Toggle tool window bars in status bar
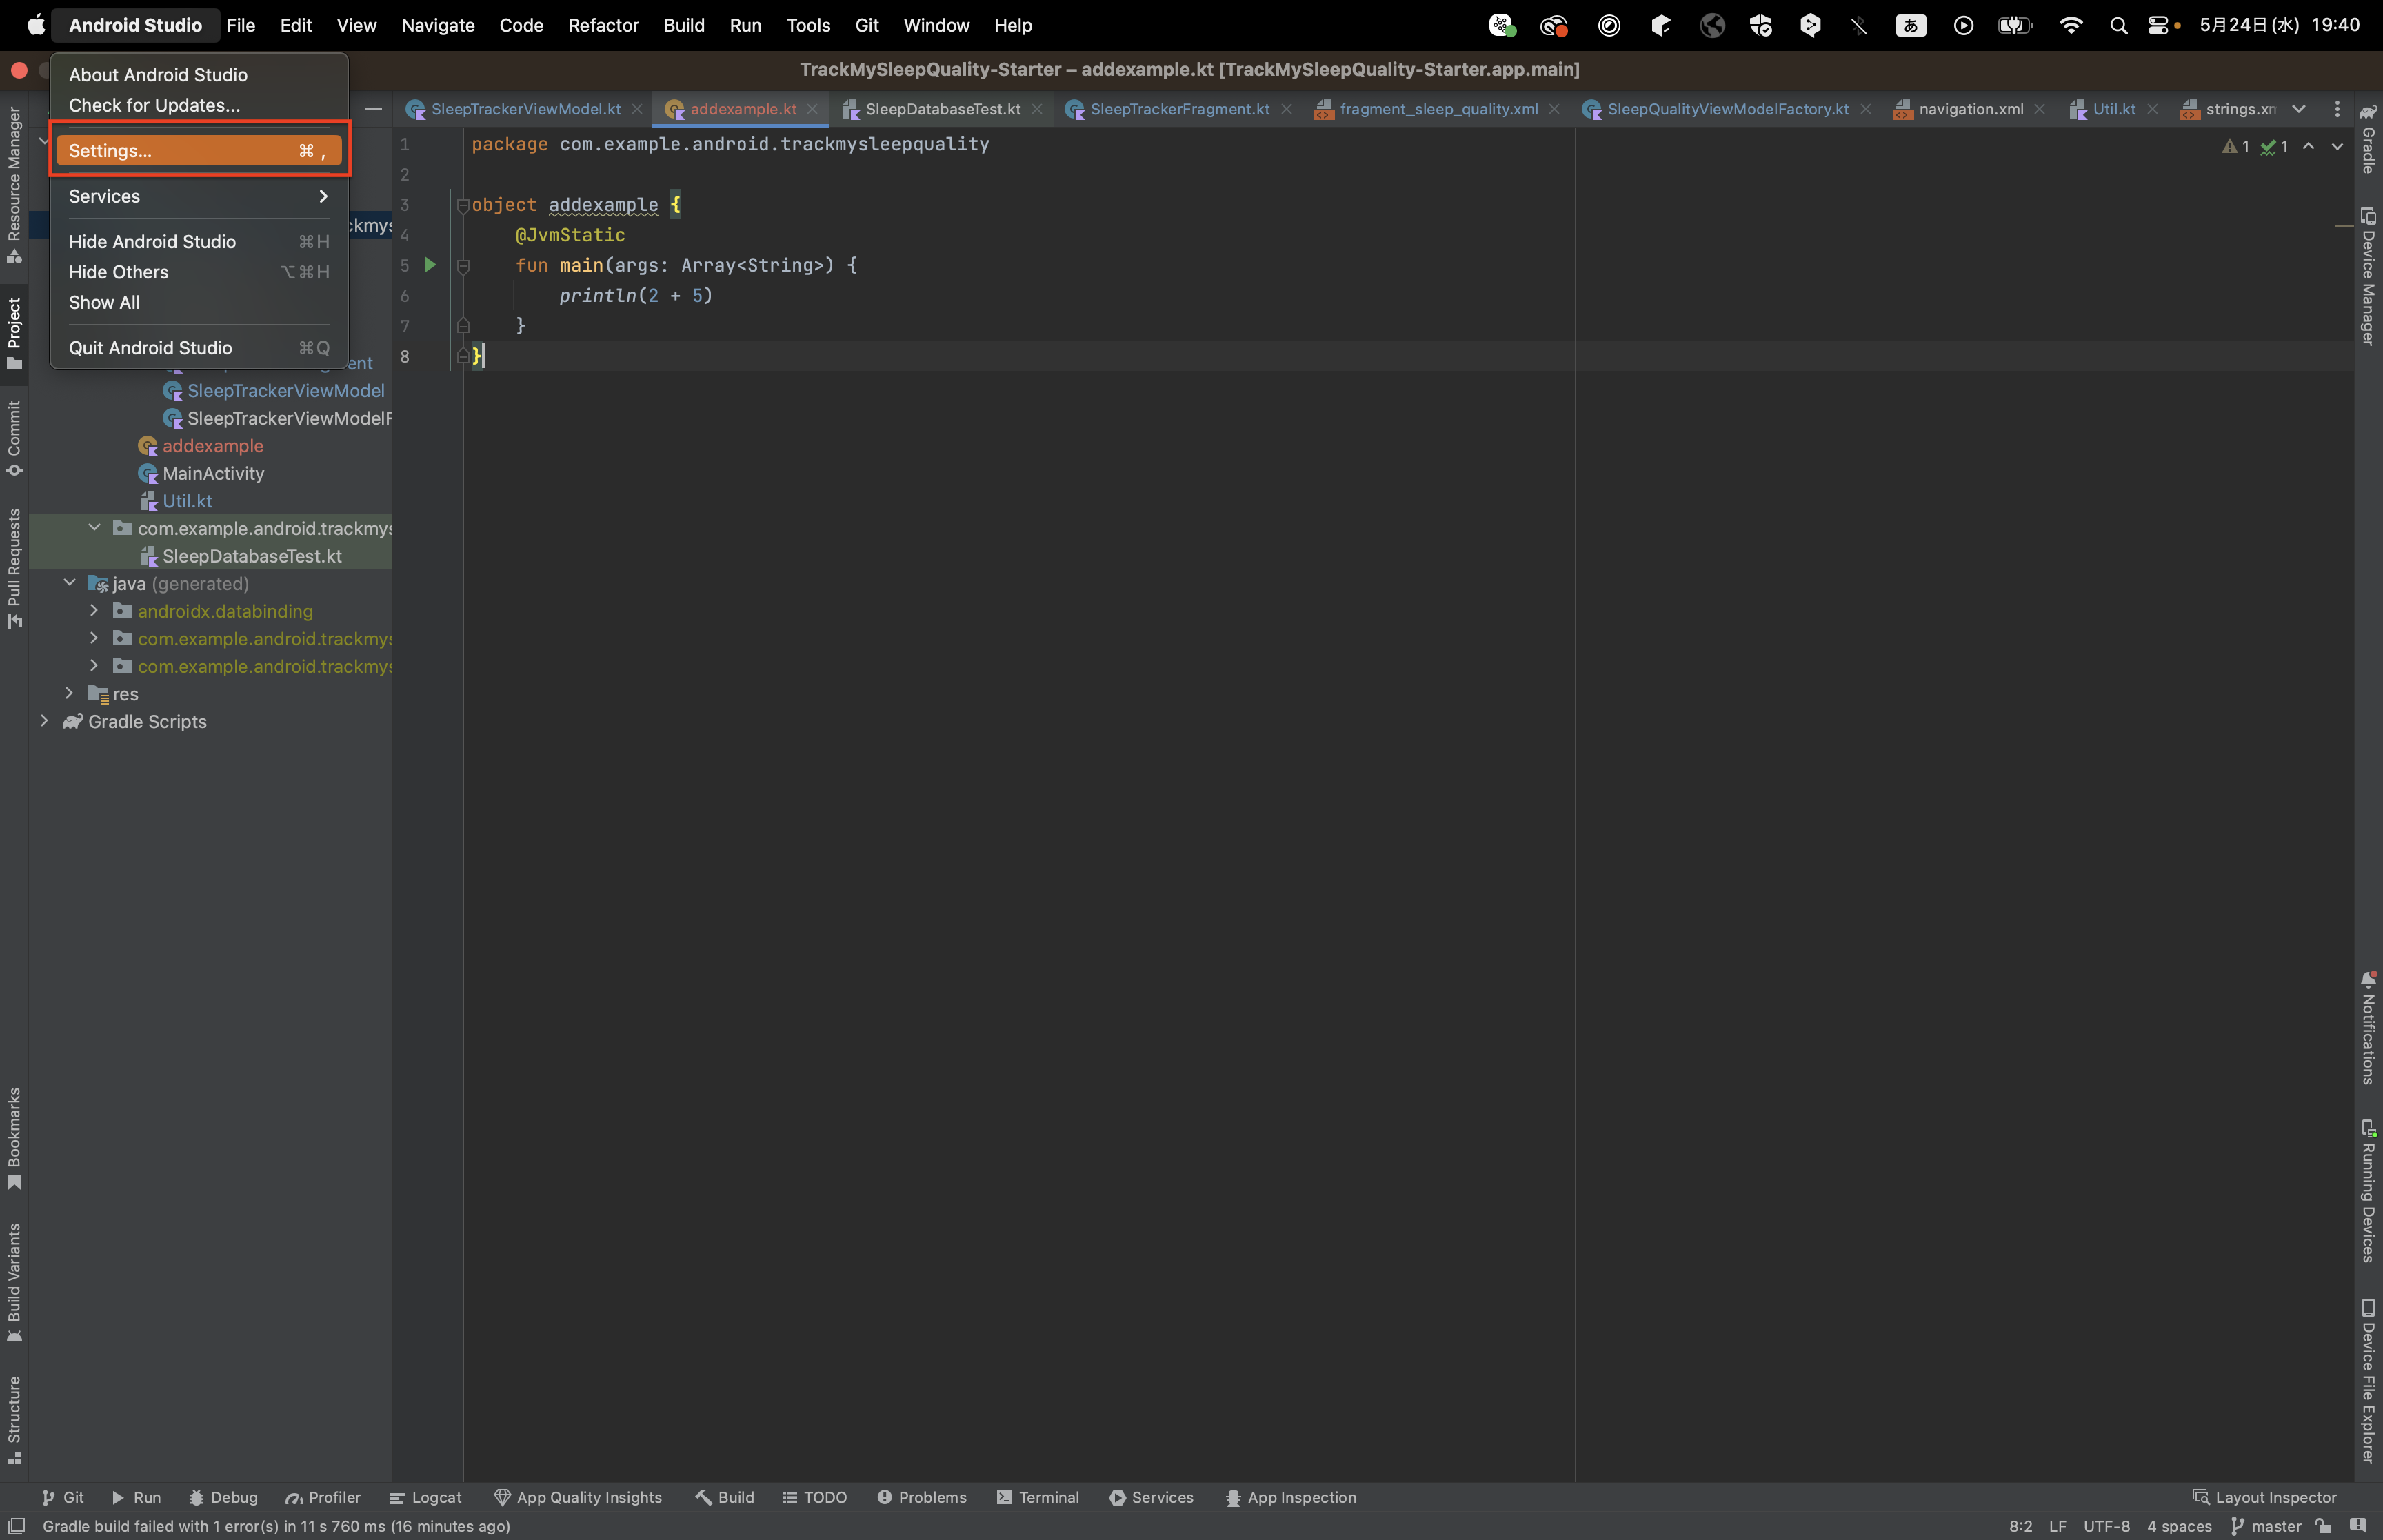2383x1540 pixels. tap(16, 1526)
